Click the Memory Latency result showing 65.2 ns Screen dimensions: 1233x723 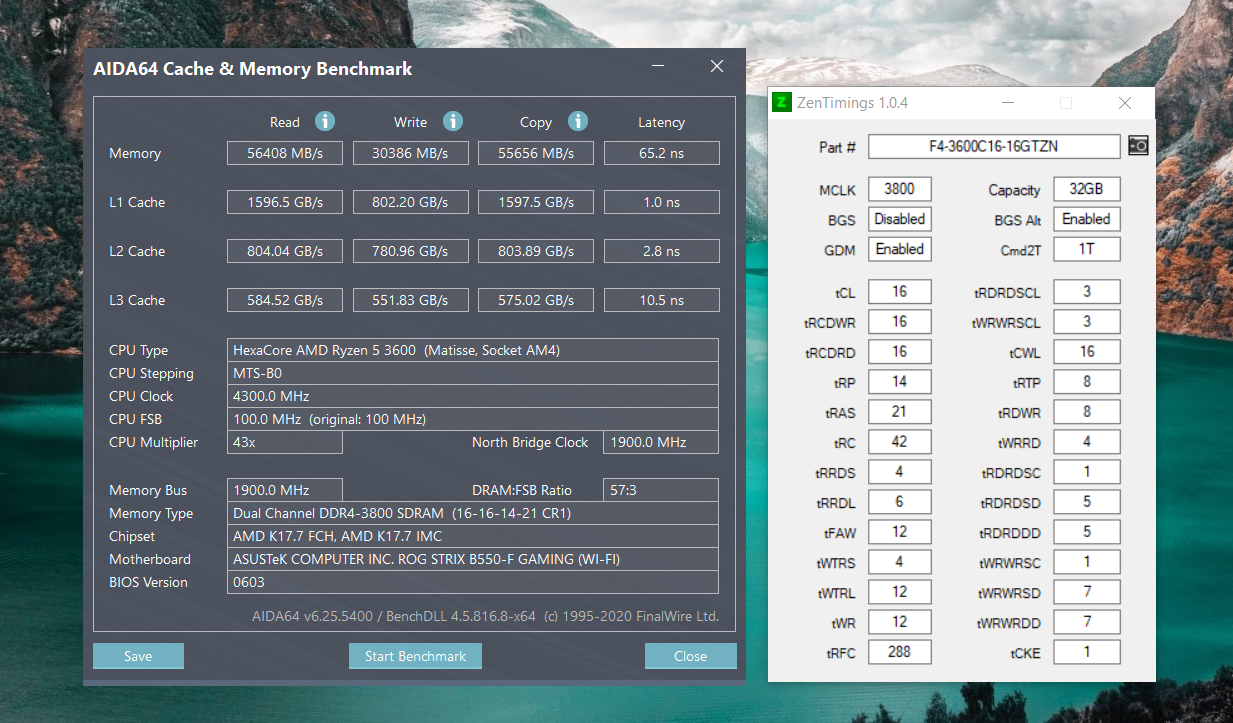click(x=661, y=152)
